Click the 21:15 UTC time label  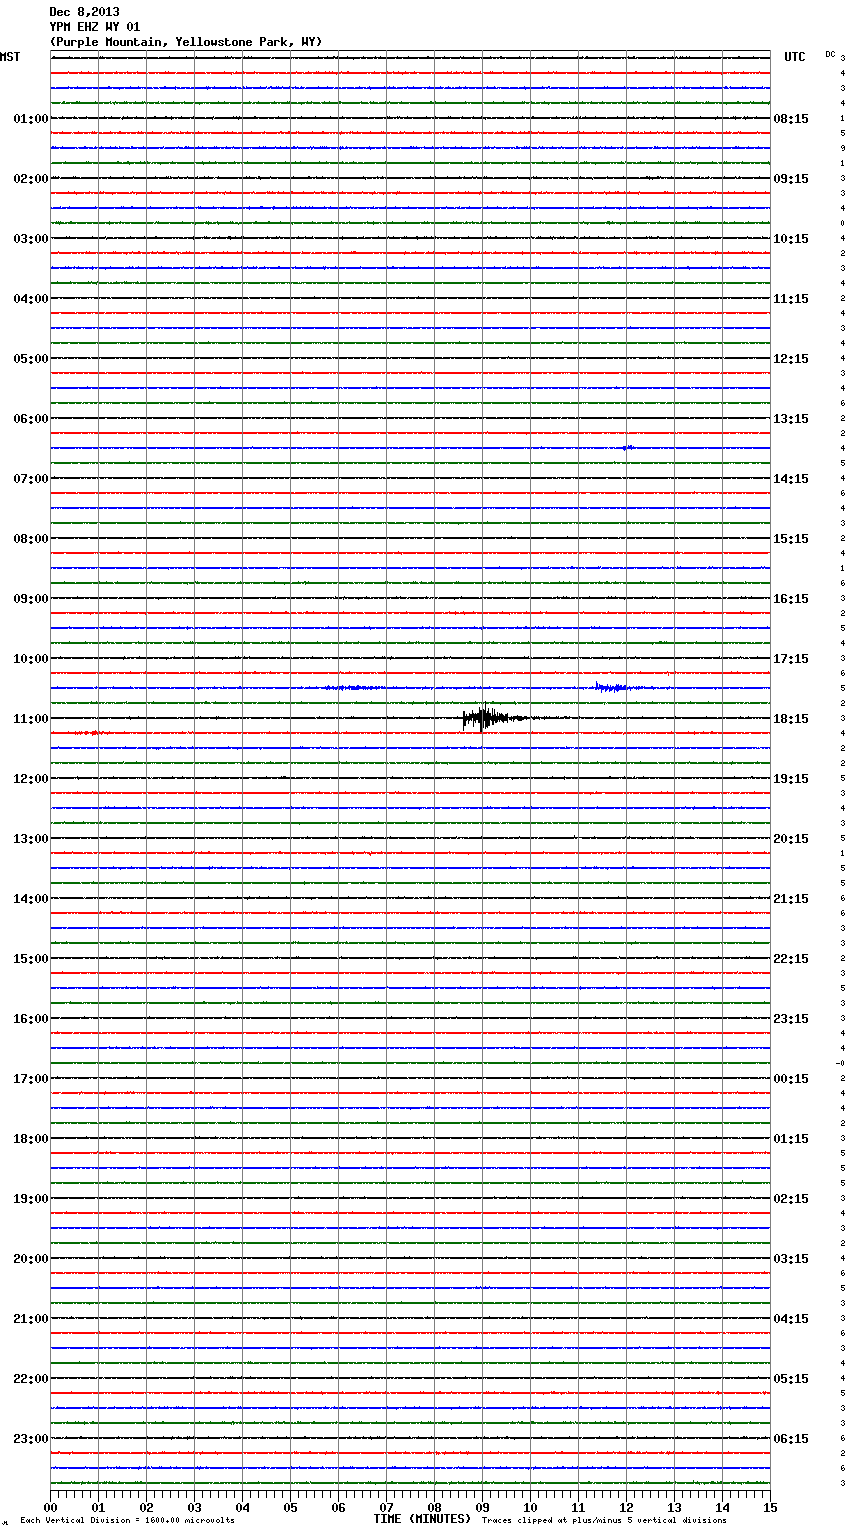pos(791,899)
